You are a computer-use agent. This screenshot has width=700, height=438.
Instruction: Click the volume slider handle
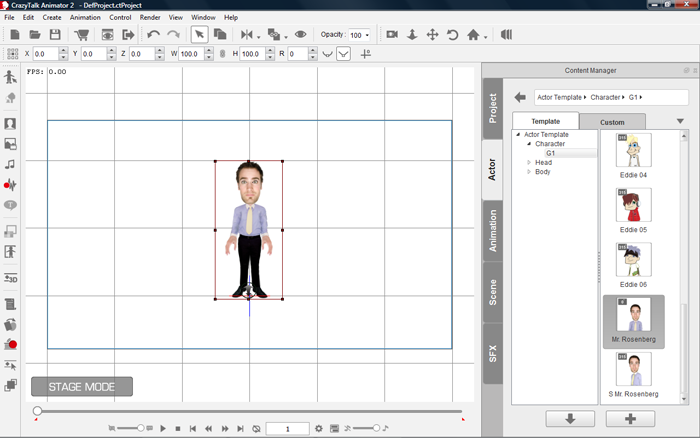click(x=376, y=428)
